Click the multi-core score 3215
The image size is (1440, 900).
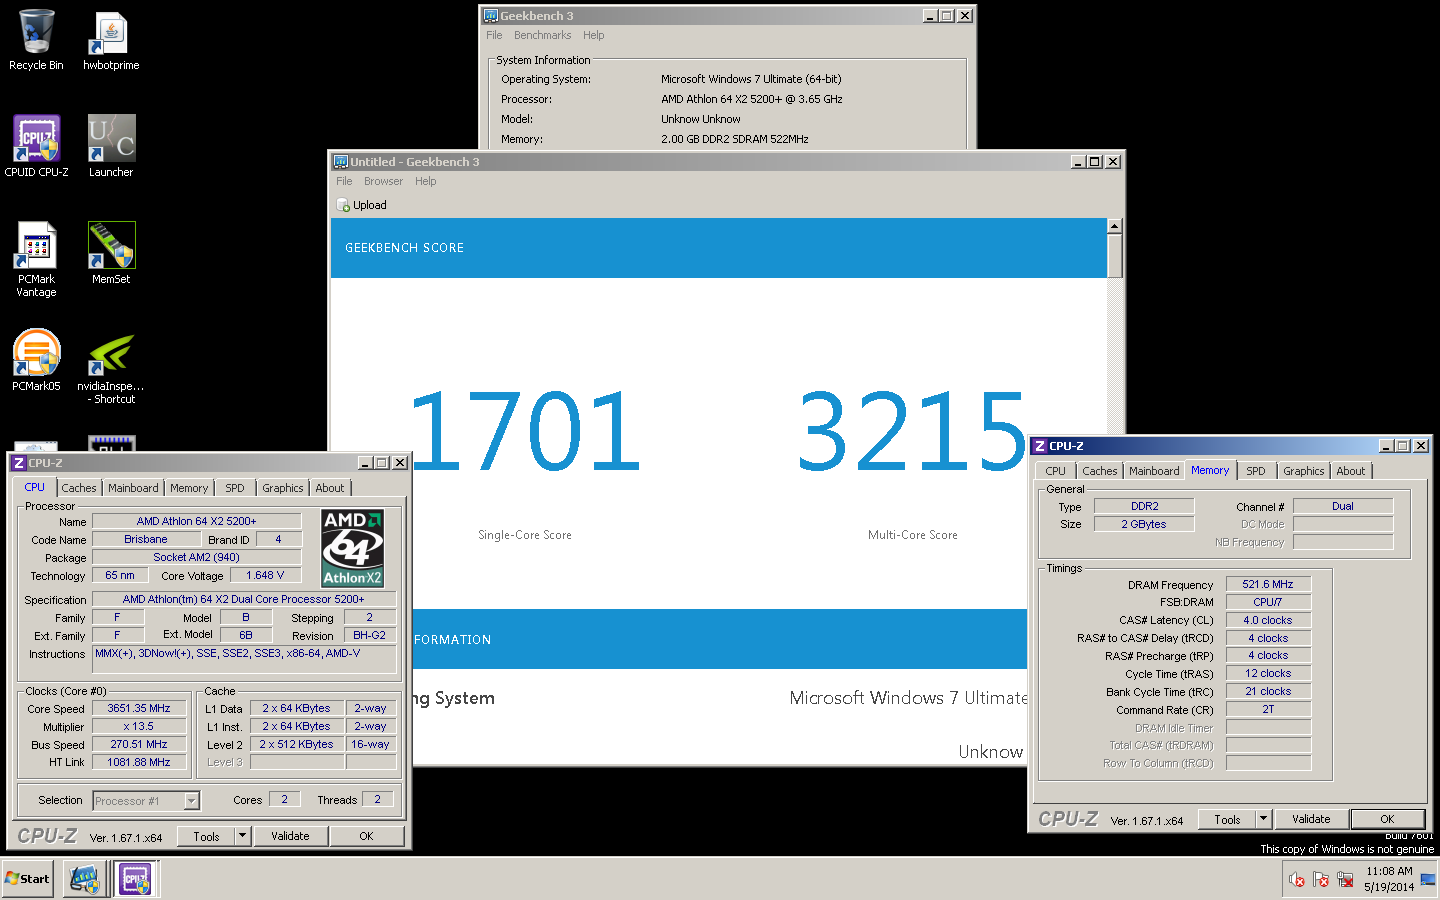pyautogui.click(x=912, y=431)
